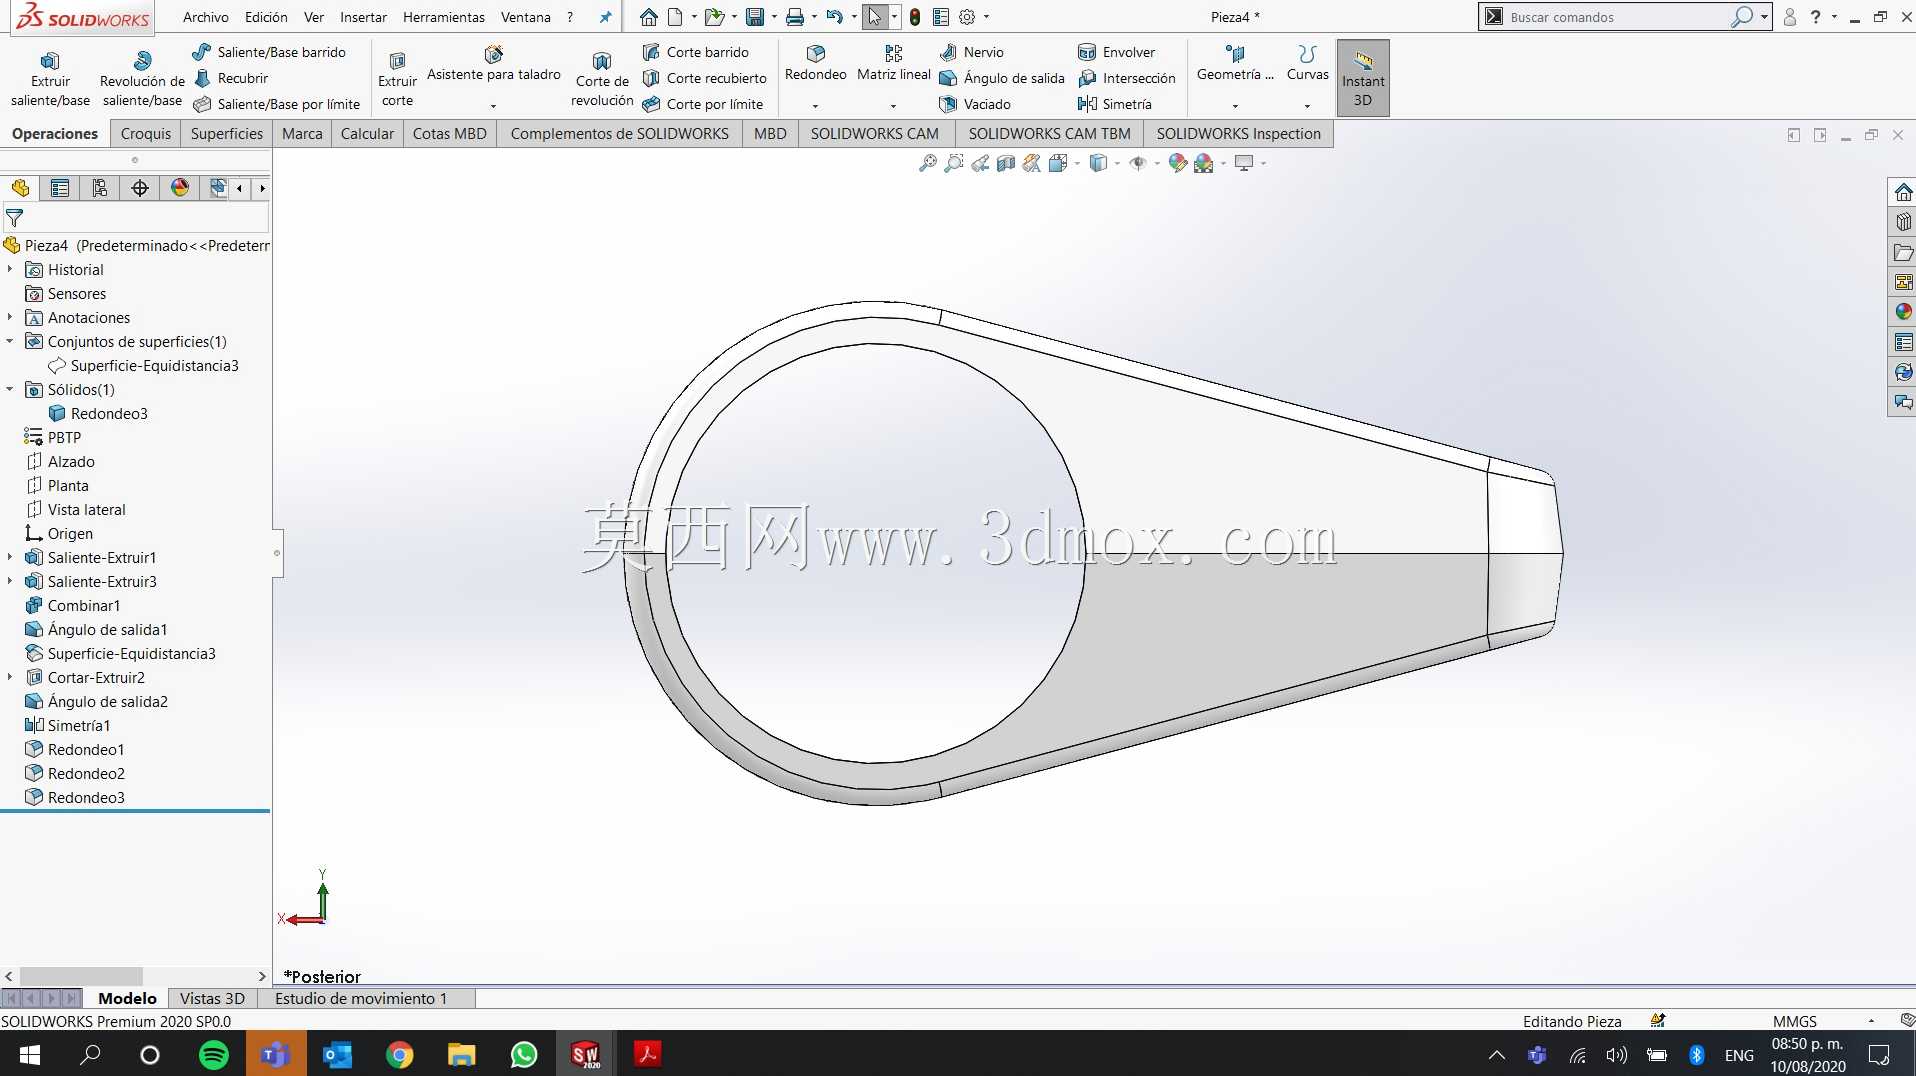The height and width of the screenshot is (1076, 1916).
Task: Select Revolución de saliente/base tool
Action: (142, 78)
